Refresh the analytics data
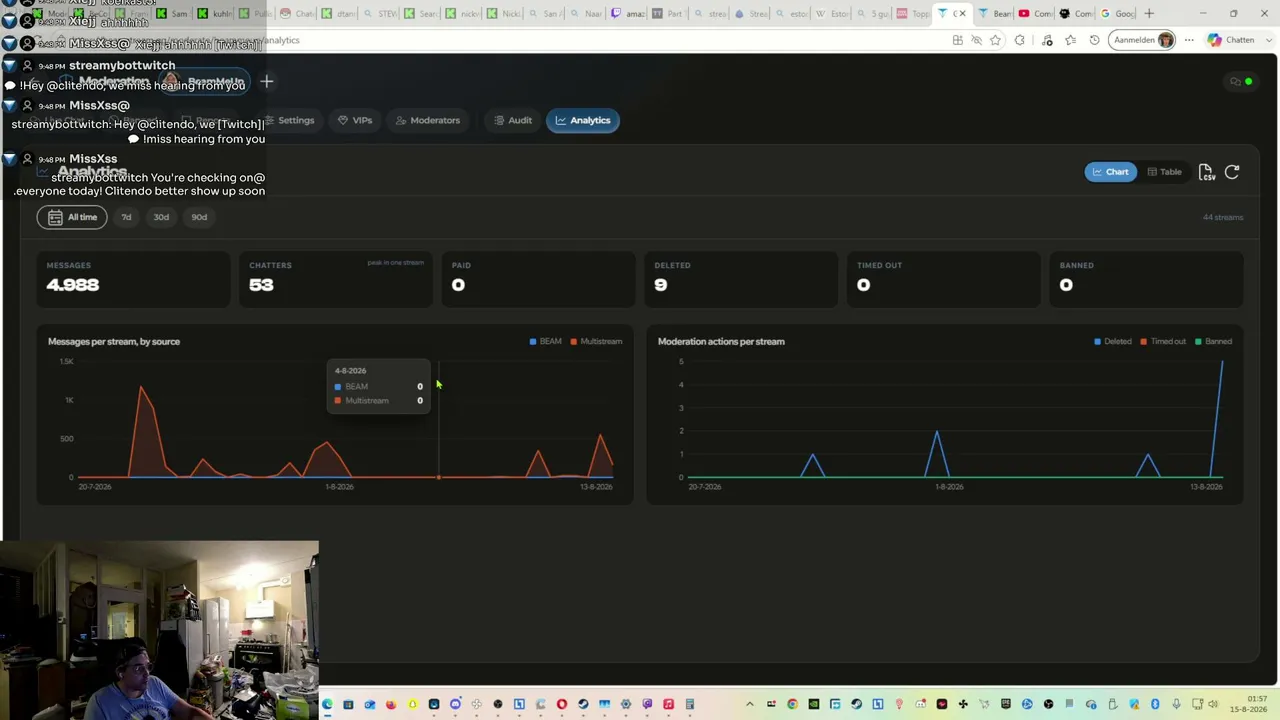Screen dimensions: 1280x720 point(1232,172)
